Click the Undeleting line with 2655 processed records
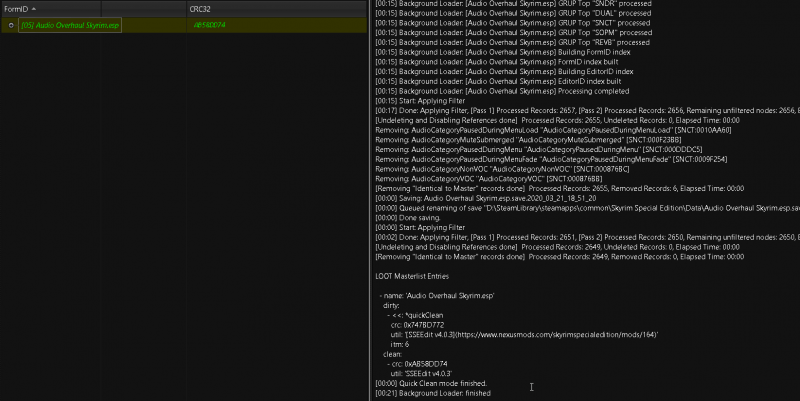The width and height of the screenshot is (800, 401). point(557,120)
